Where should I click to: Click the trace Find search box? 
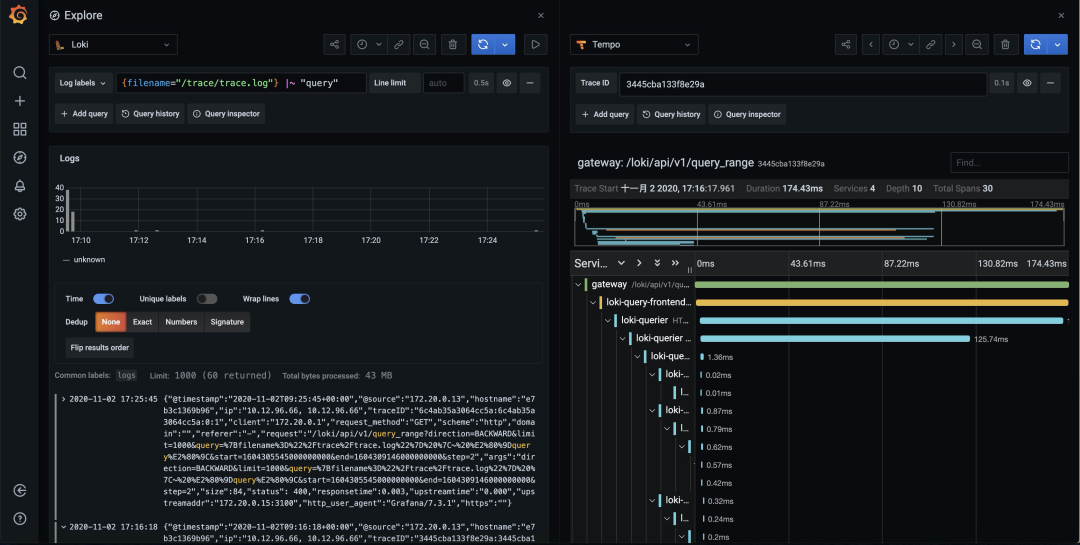coord(1009,163)
